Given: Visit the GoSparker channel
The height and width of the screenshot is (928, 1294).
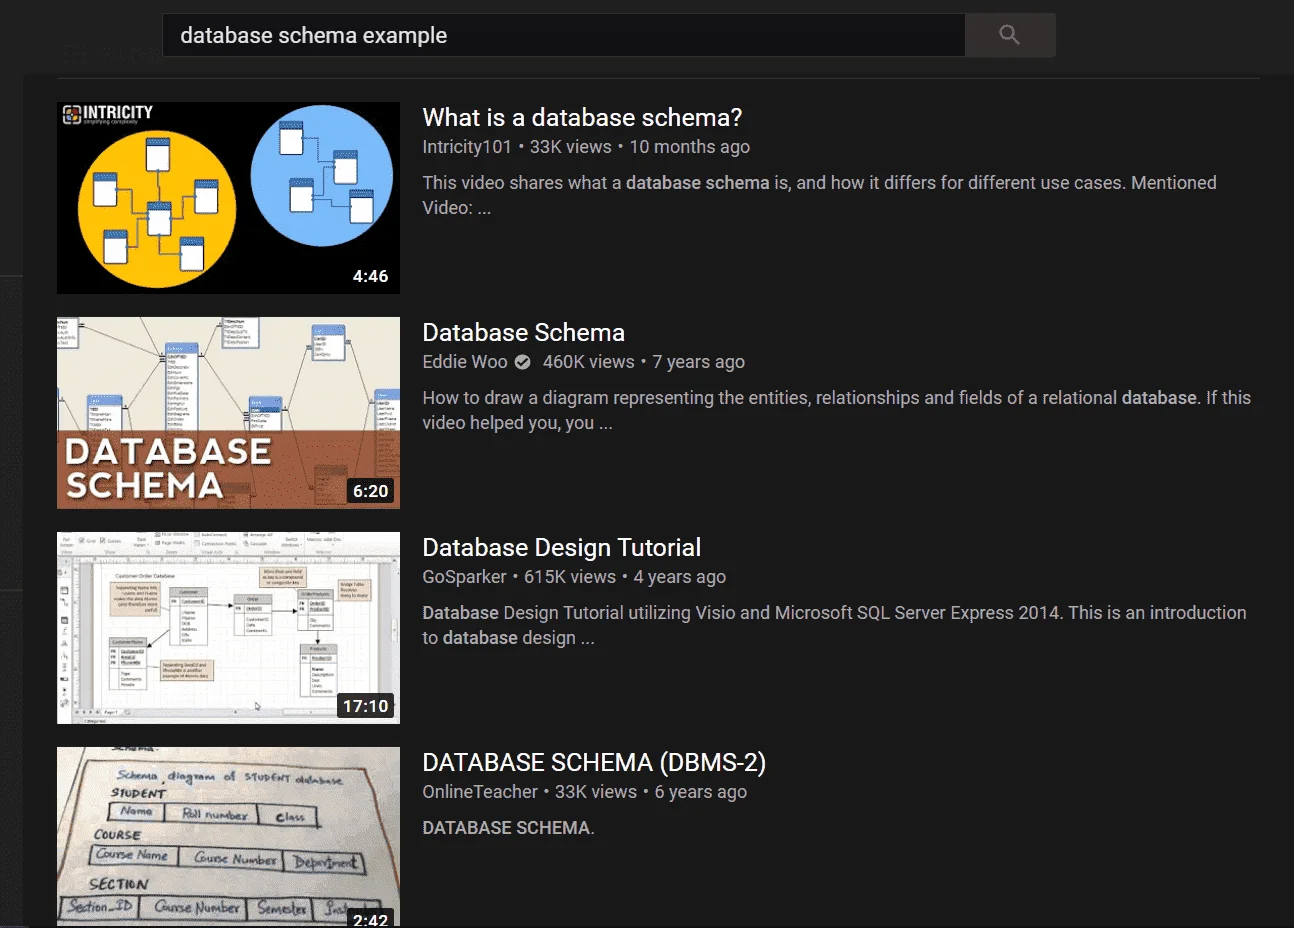Looking at the screenshot, I should point(464,577).
